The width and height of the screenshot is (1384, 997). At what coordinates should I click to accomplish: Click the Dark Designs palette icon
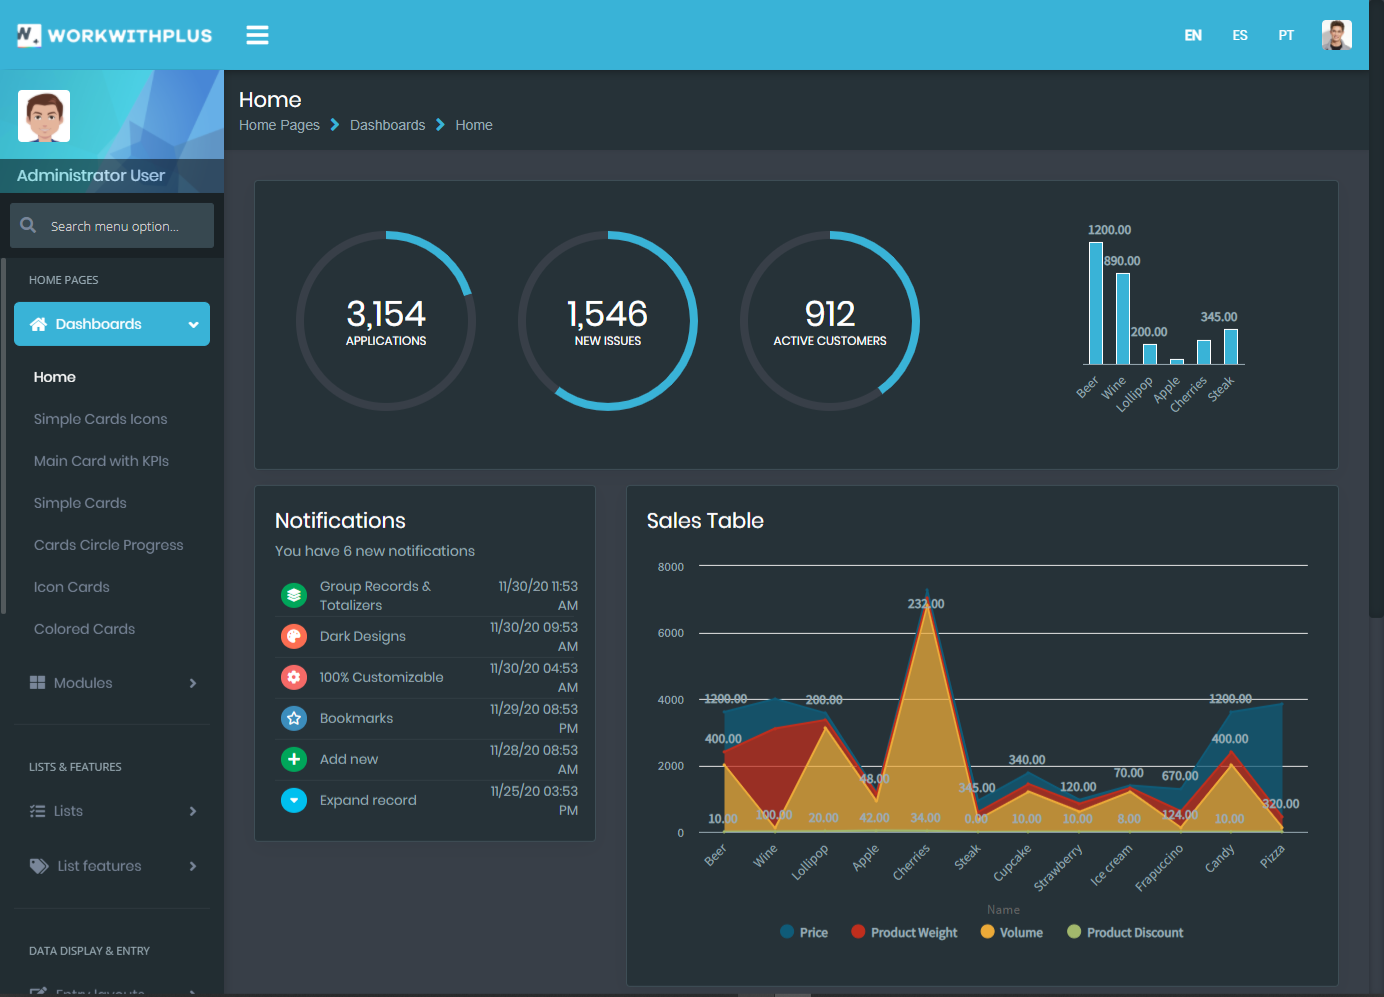[x=294, y=636]
